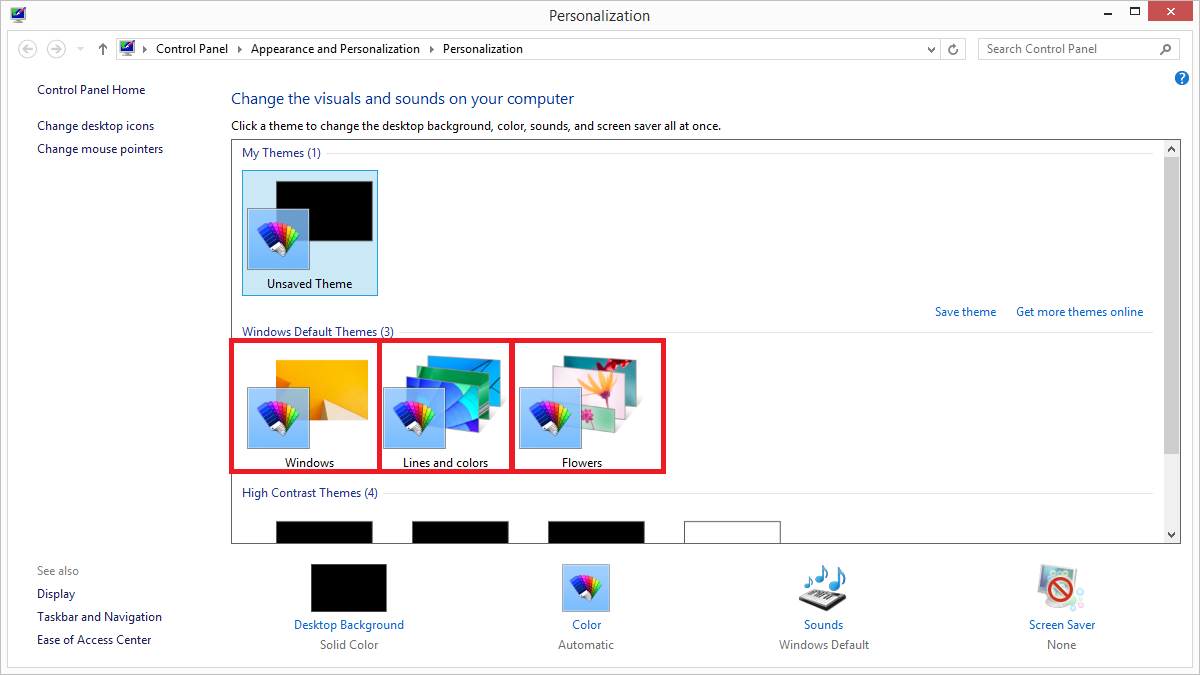The image size is (1200, 675).
Task: Click the themes list scrollbar thumb
Action: coord(1173,305)
